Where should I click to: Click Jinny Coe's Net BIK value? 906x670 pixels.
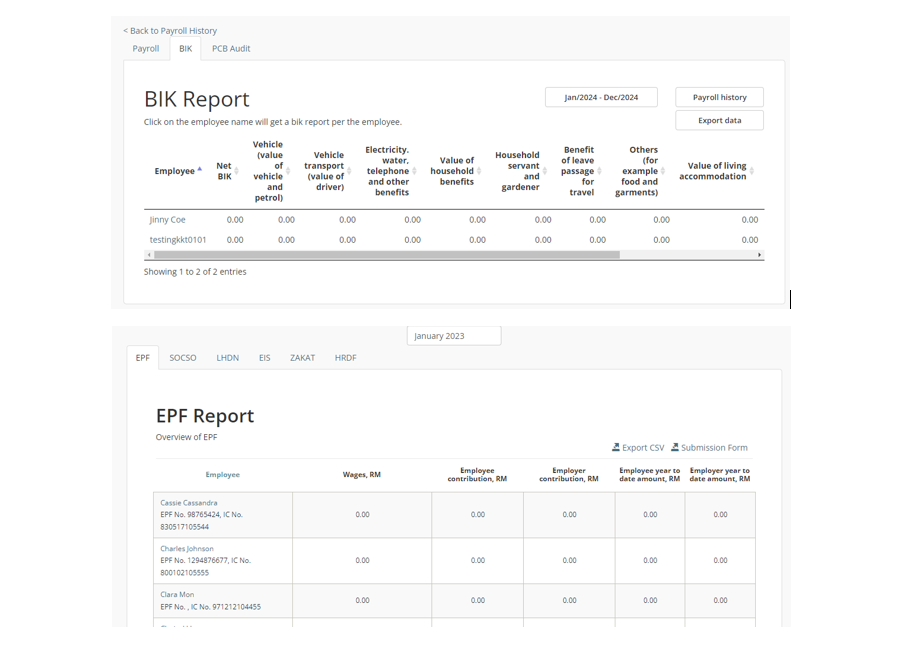click(x=235, y=219)
